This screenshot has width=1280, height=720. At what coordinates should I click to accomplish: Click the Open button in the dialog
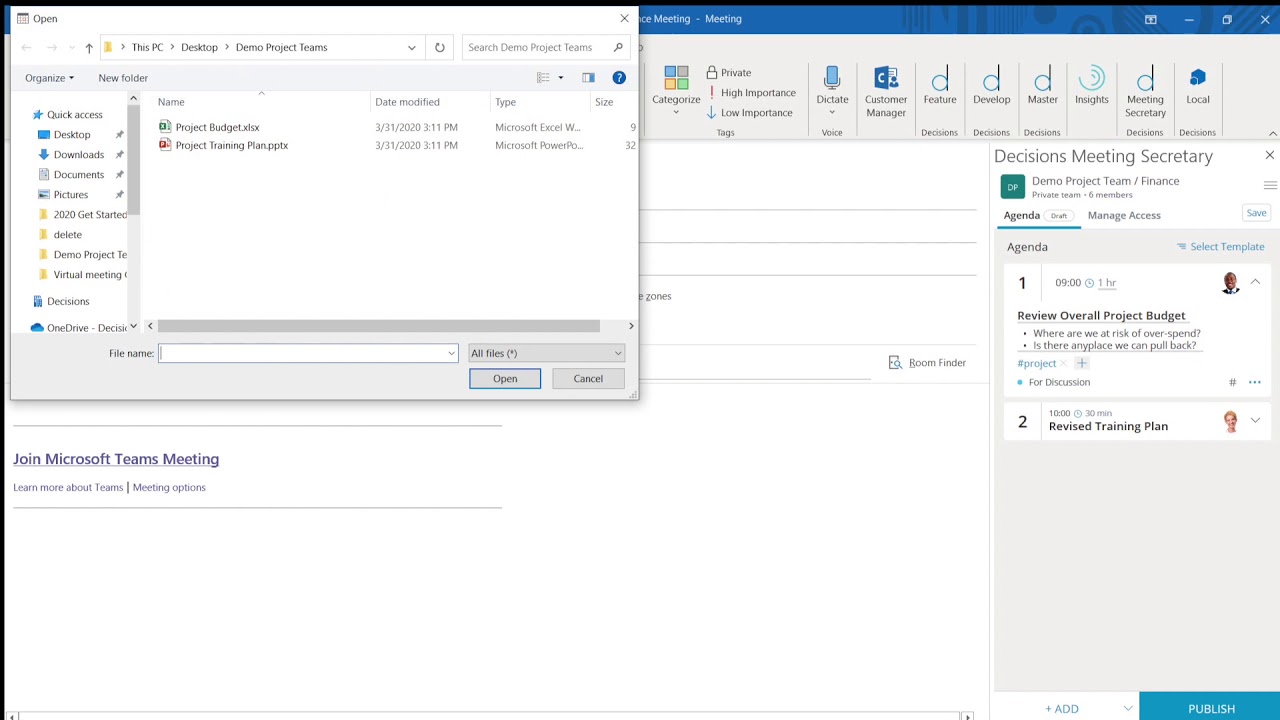coord(505,378)
